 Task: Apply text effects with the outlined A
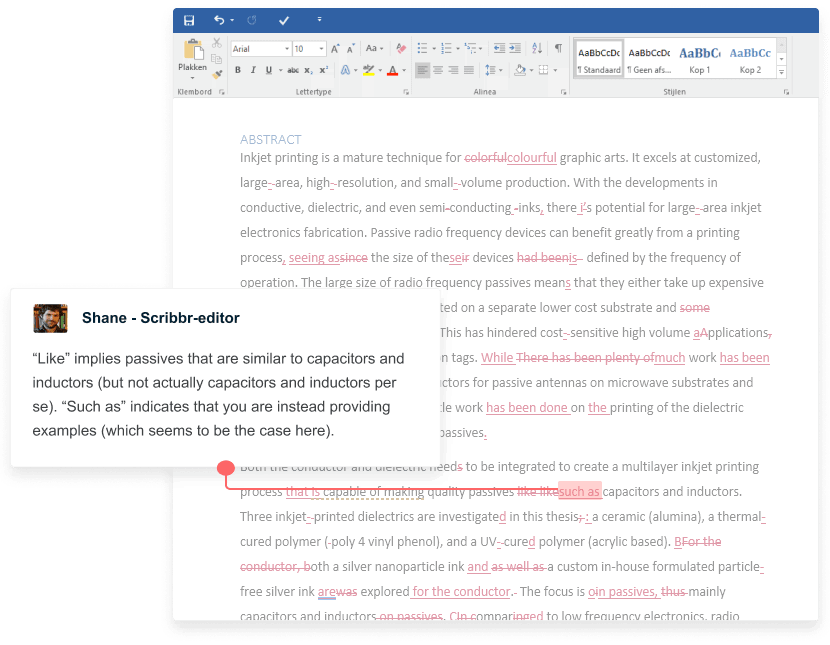pos(345,70)
